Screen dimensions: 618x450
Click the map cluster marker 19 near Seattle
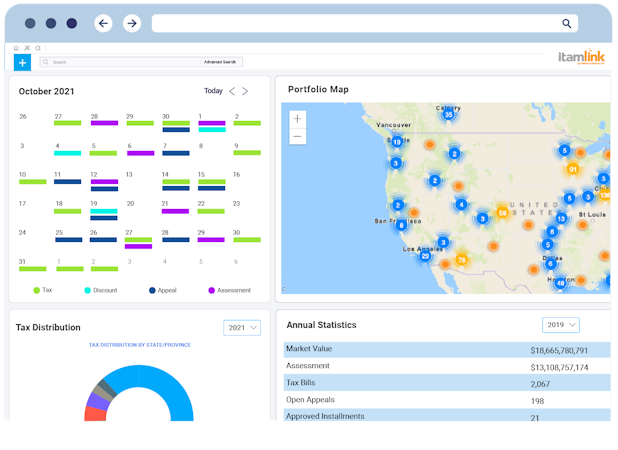(x=397, y=142)
